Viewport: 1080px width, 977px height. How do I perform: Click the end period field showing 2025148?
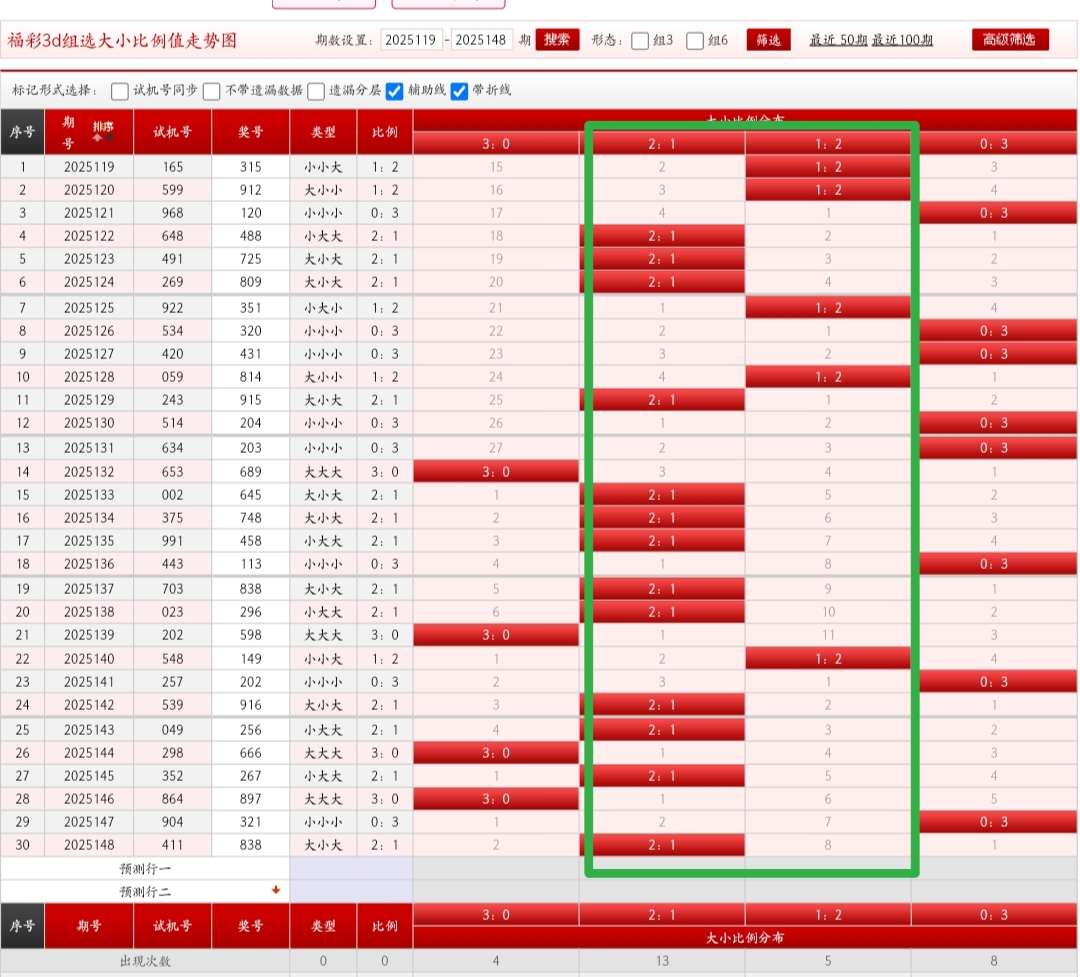click(x=482, y=41)
